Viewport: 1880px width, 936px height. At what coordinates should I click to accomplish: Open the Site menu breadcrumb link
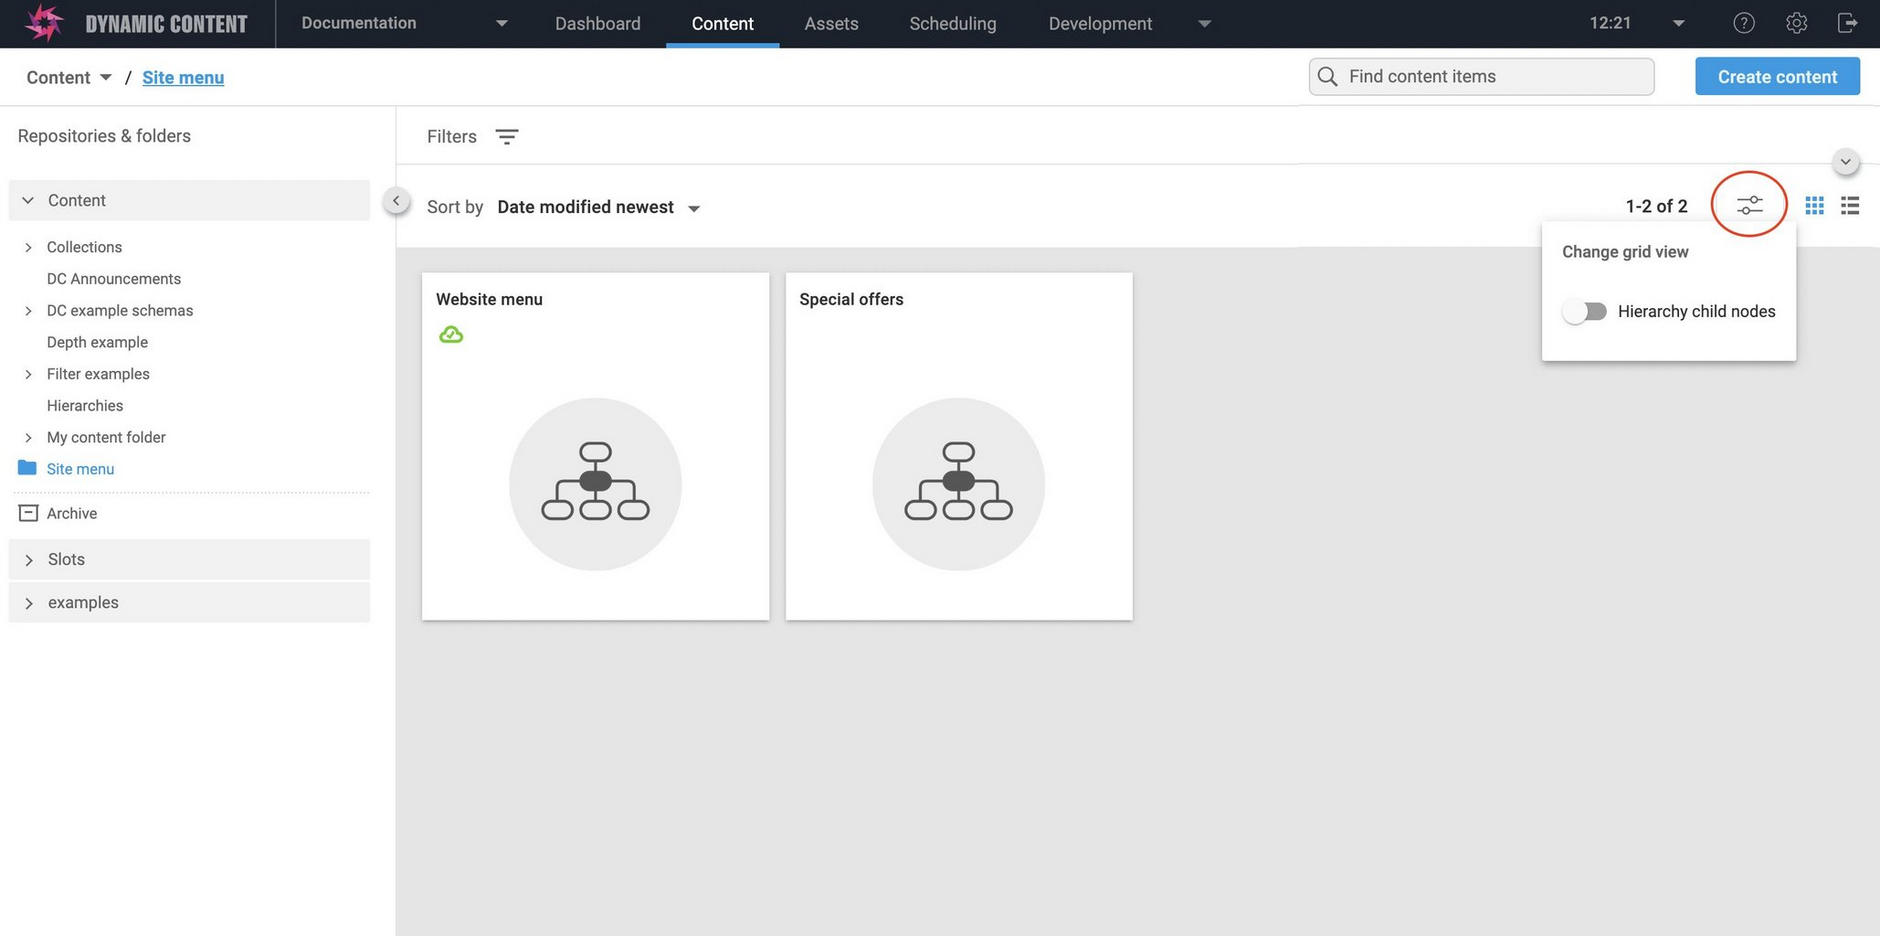tap(183, 77)
